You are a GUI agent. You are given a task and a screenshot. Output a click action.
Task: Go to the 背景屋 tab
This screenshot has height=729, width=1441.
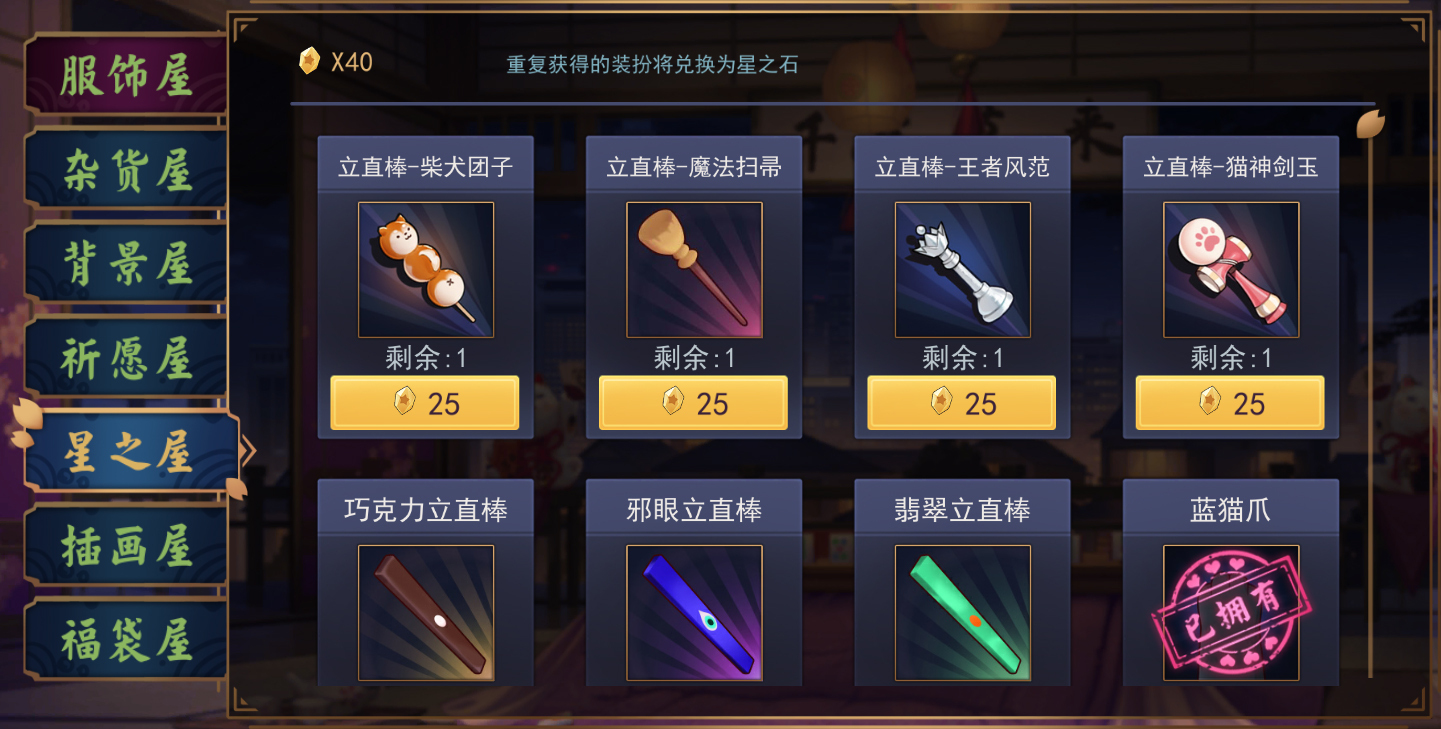tap(126, 265)
